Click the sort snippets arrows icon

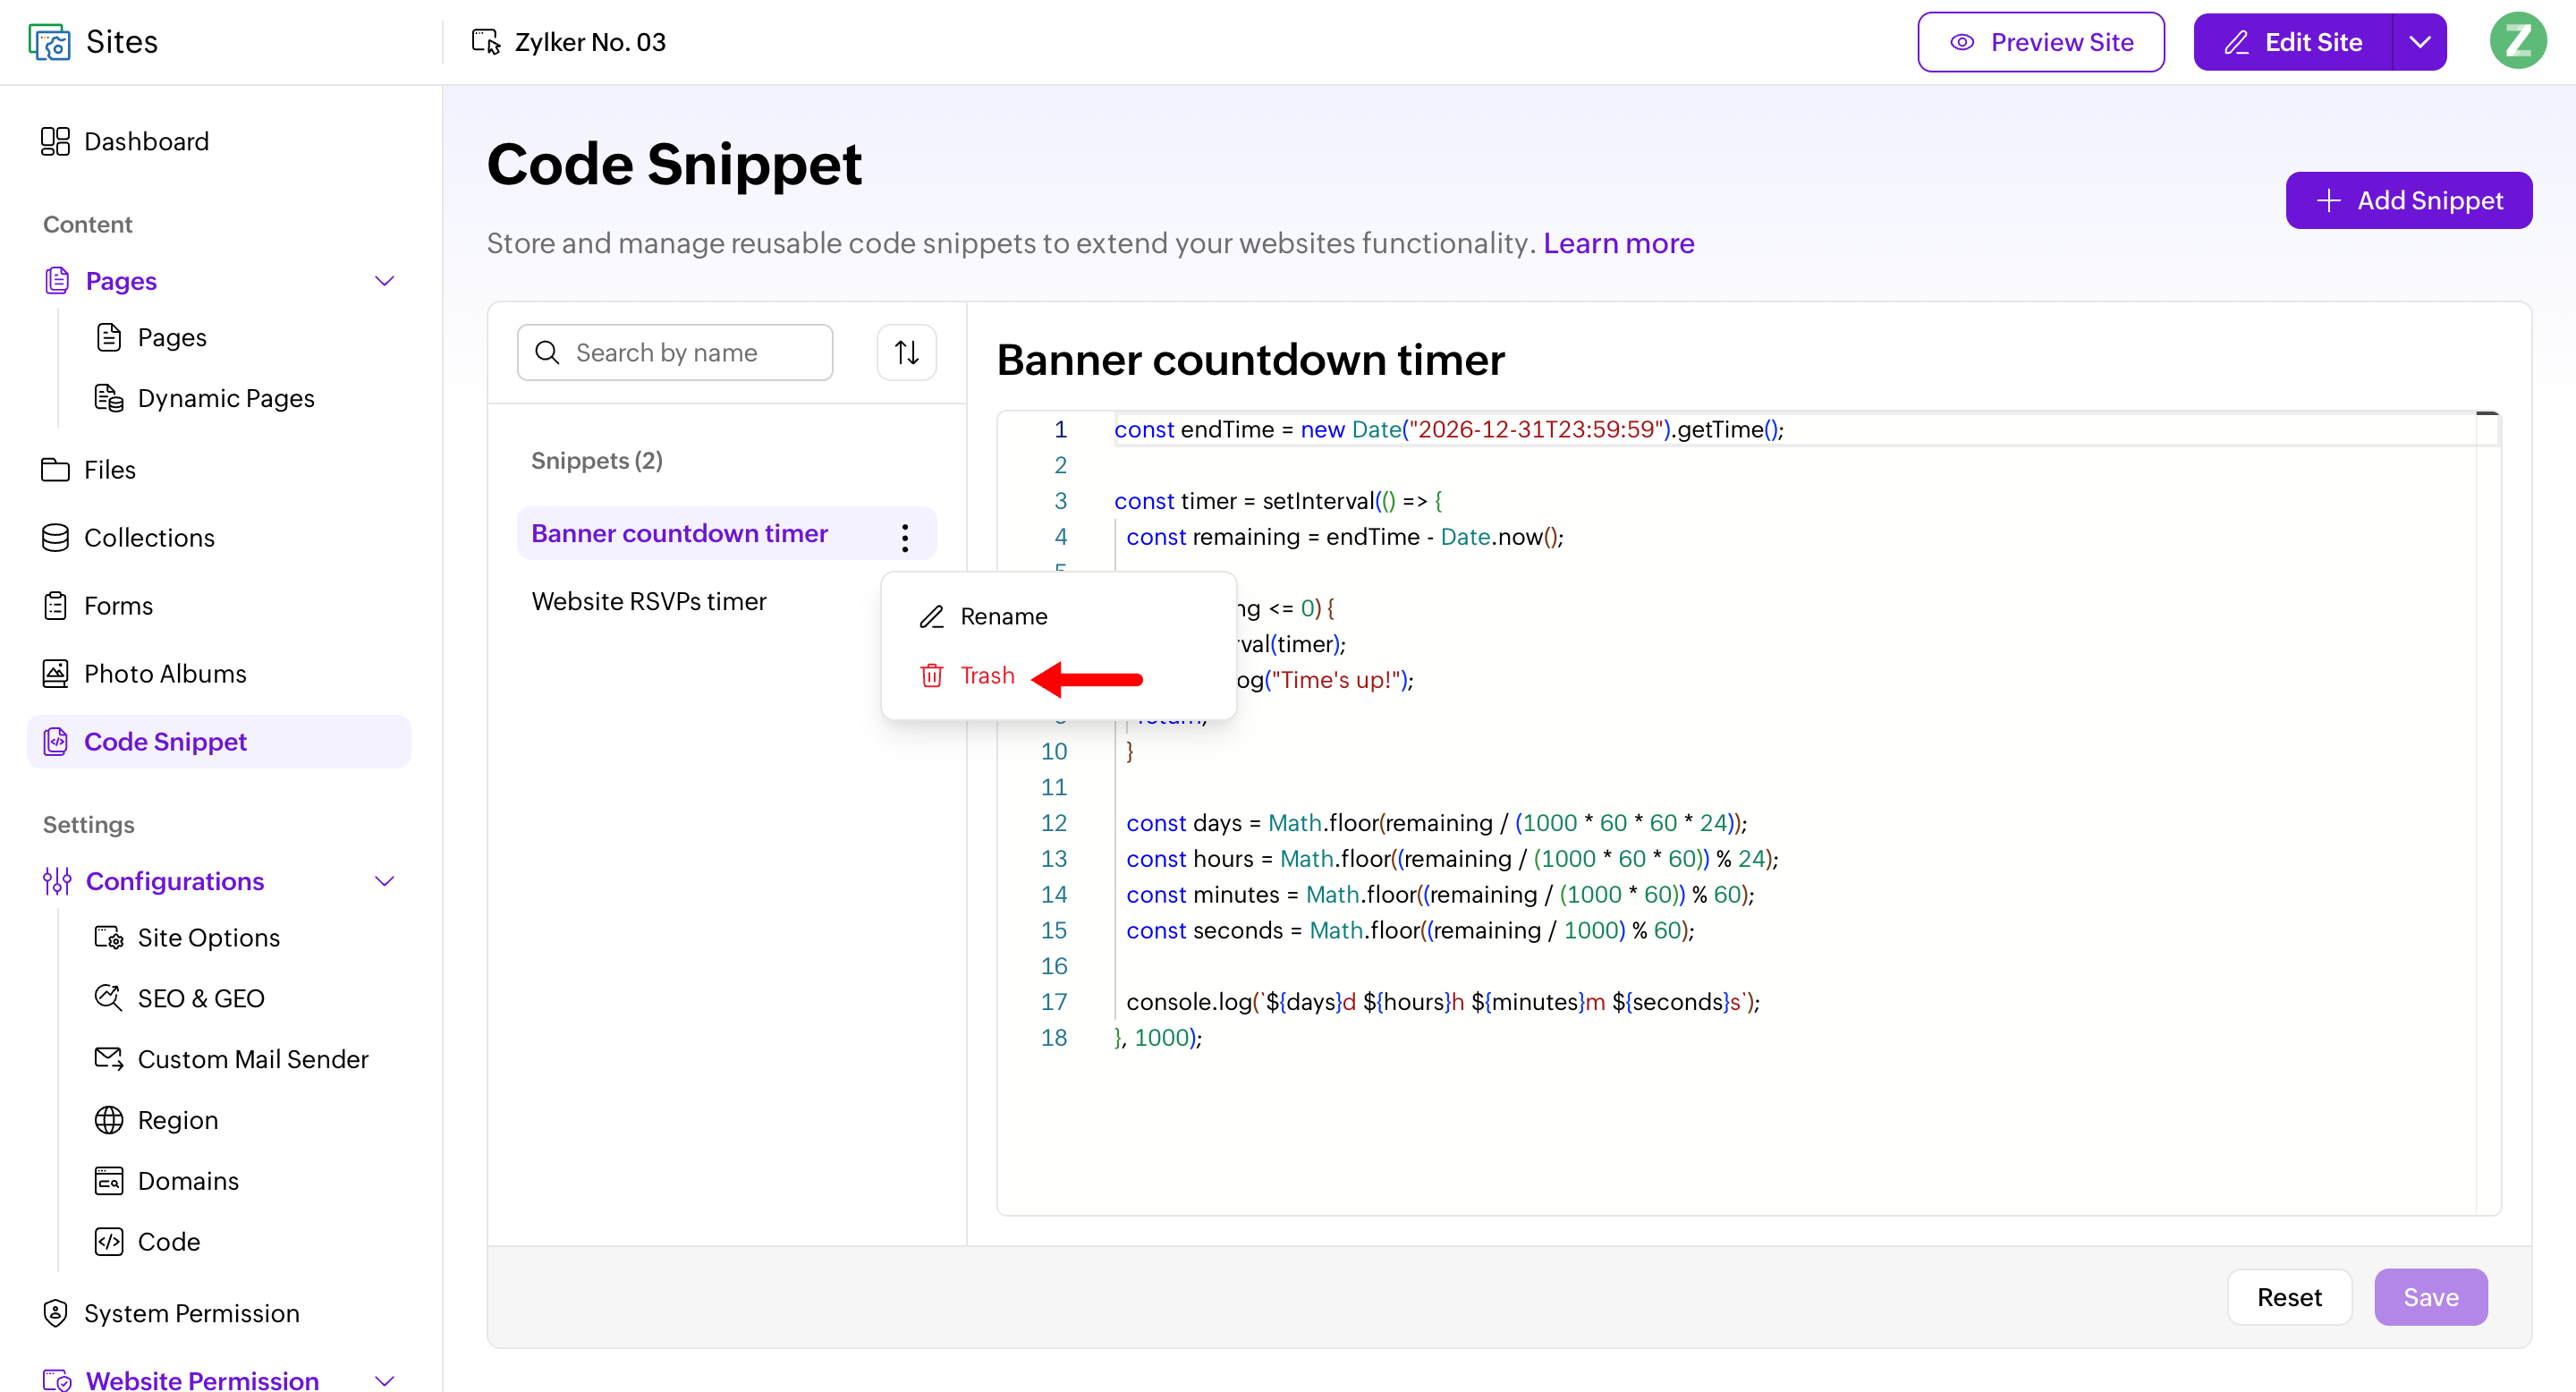[906, 352]
